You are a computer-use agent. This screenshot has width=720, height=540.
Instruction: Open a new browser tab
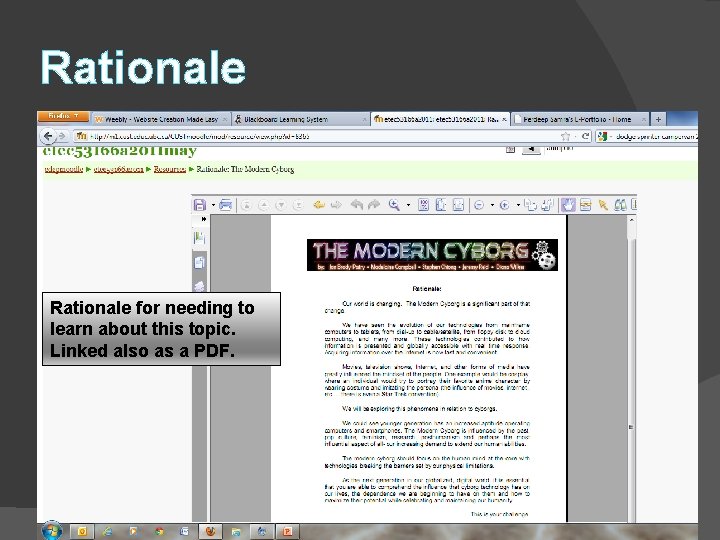(658, 119)
